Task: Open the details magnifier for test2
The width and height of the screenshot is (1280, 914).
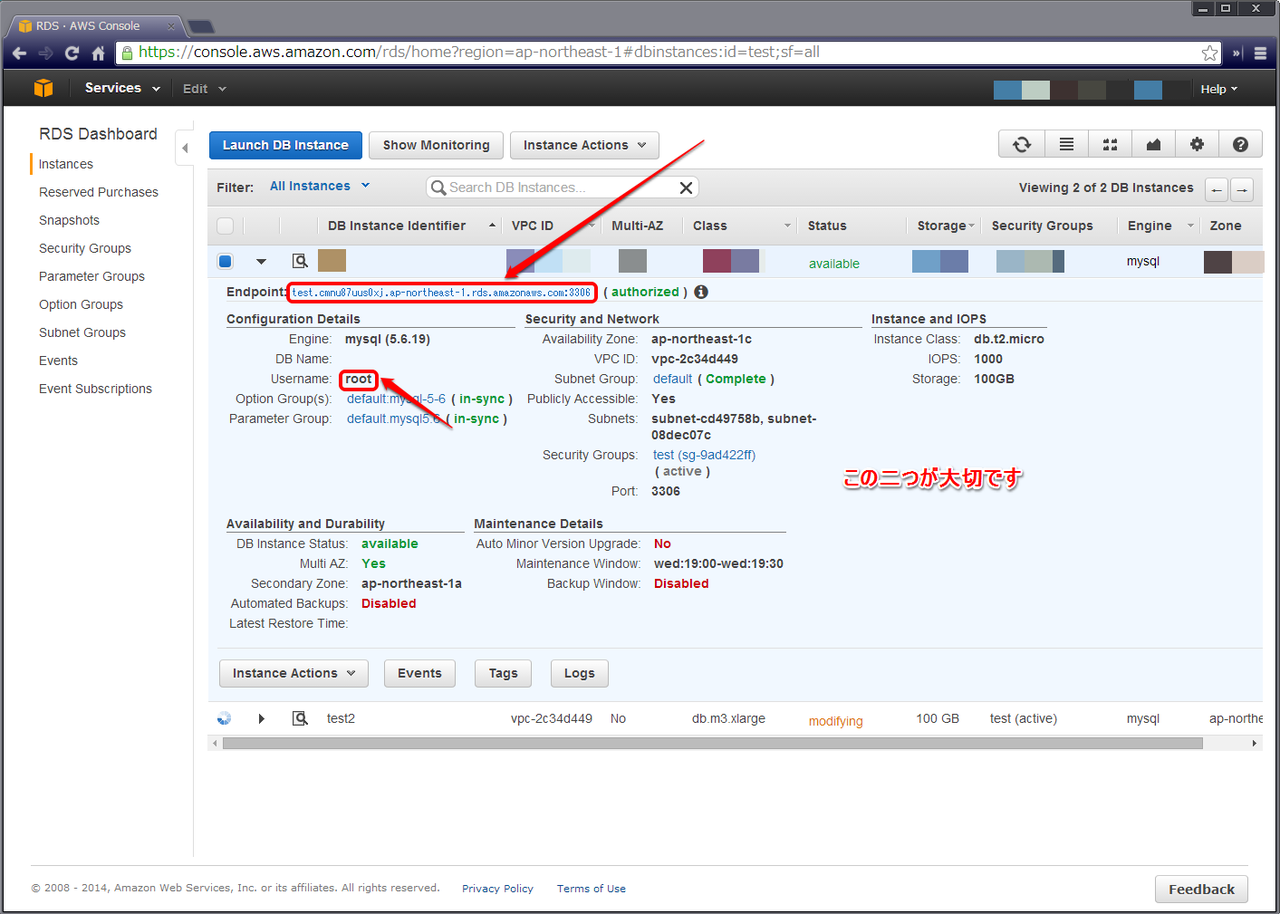Action: tap(300, 718)
